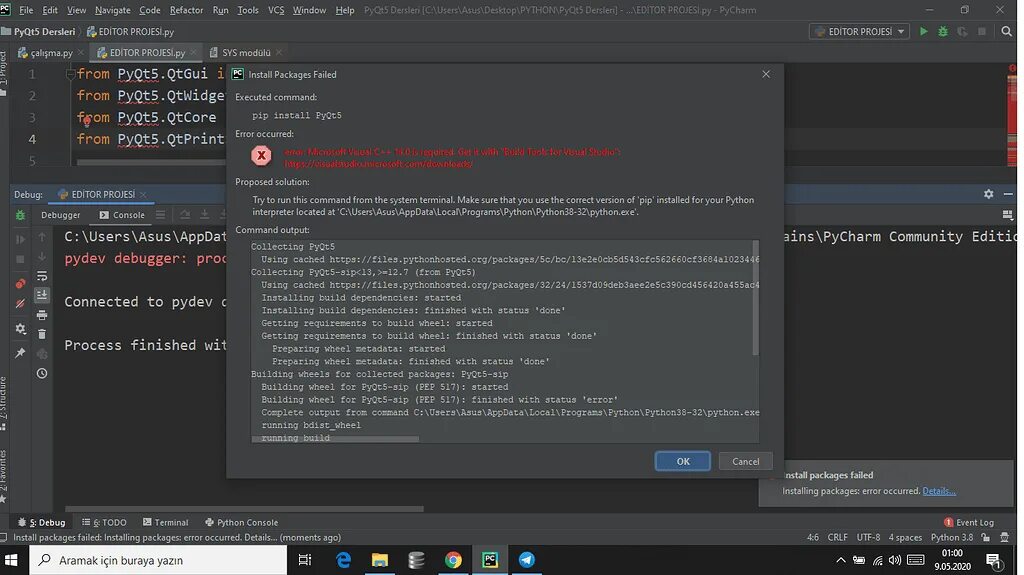The height and width of the screenshot is (575, 1024).
Task: Open Microsoft Edge from the taskbar
Action: 343,560
